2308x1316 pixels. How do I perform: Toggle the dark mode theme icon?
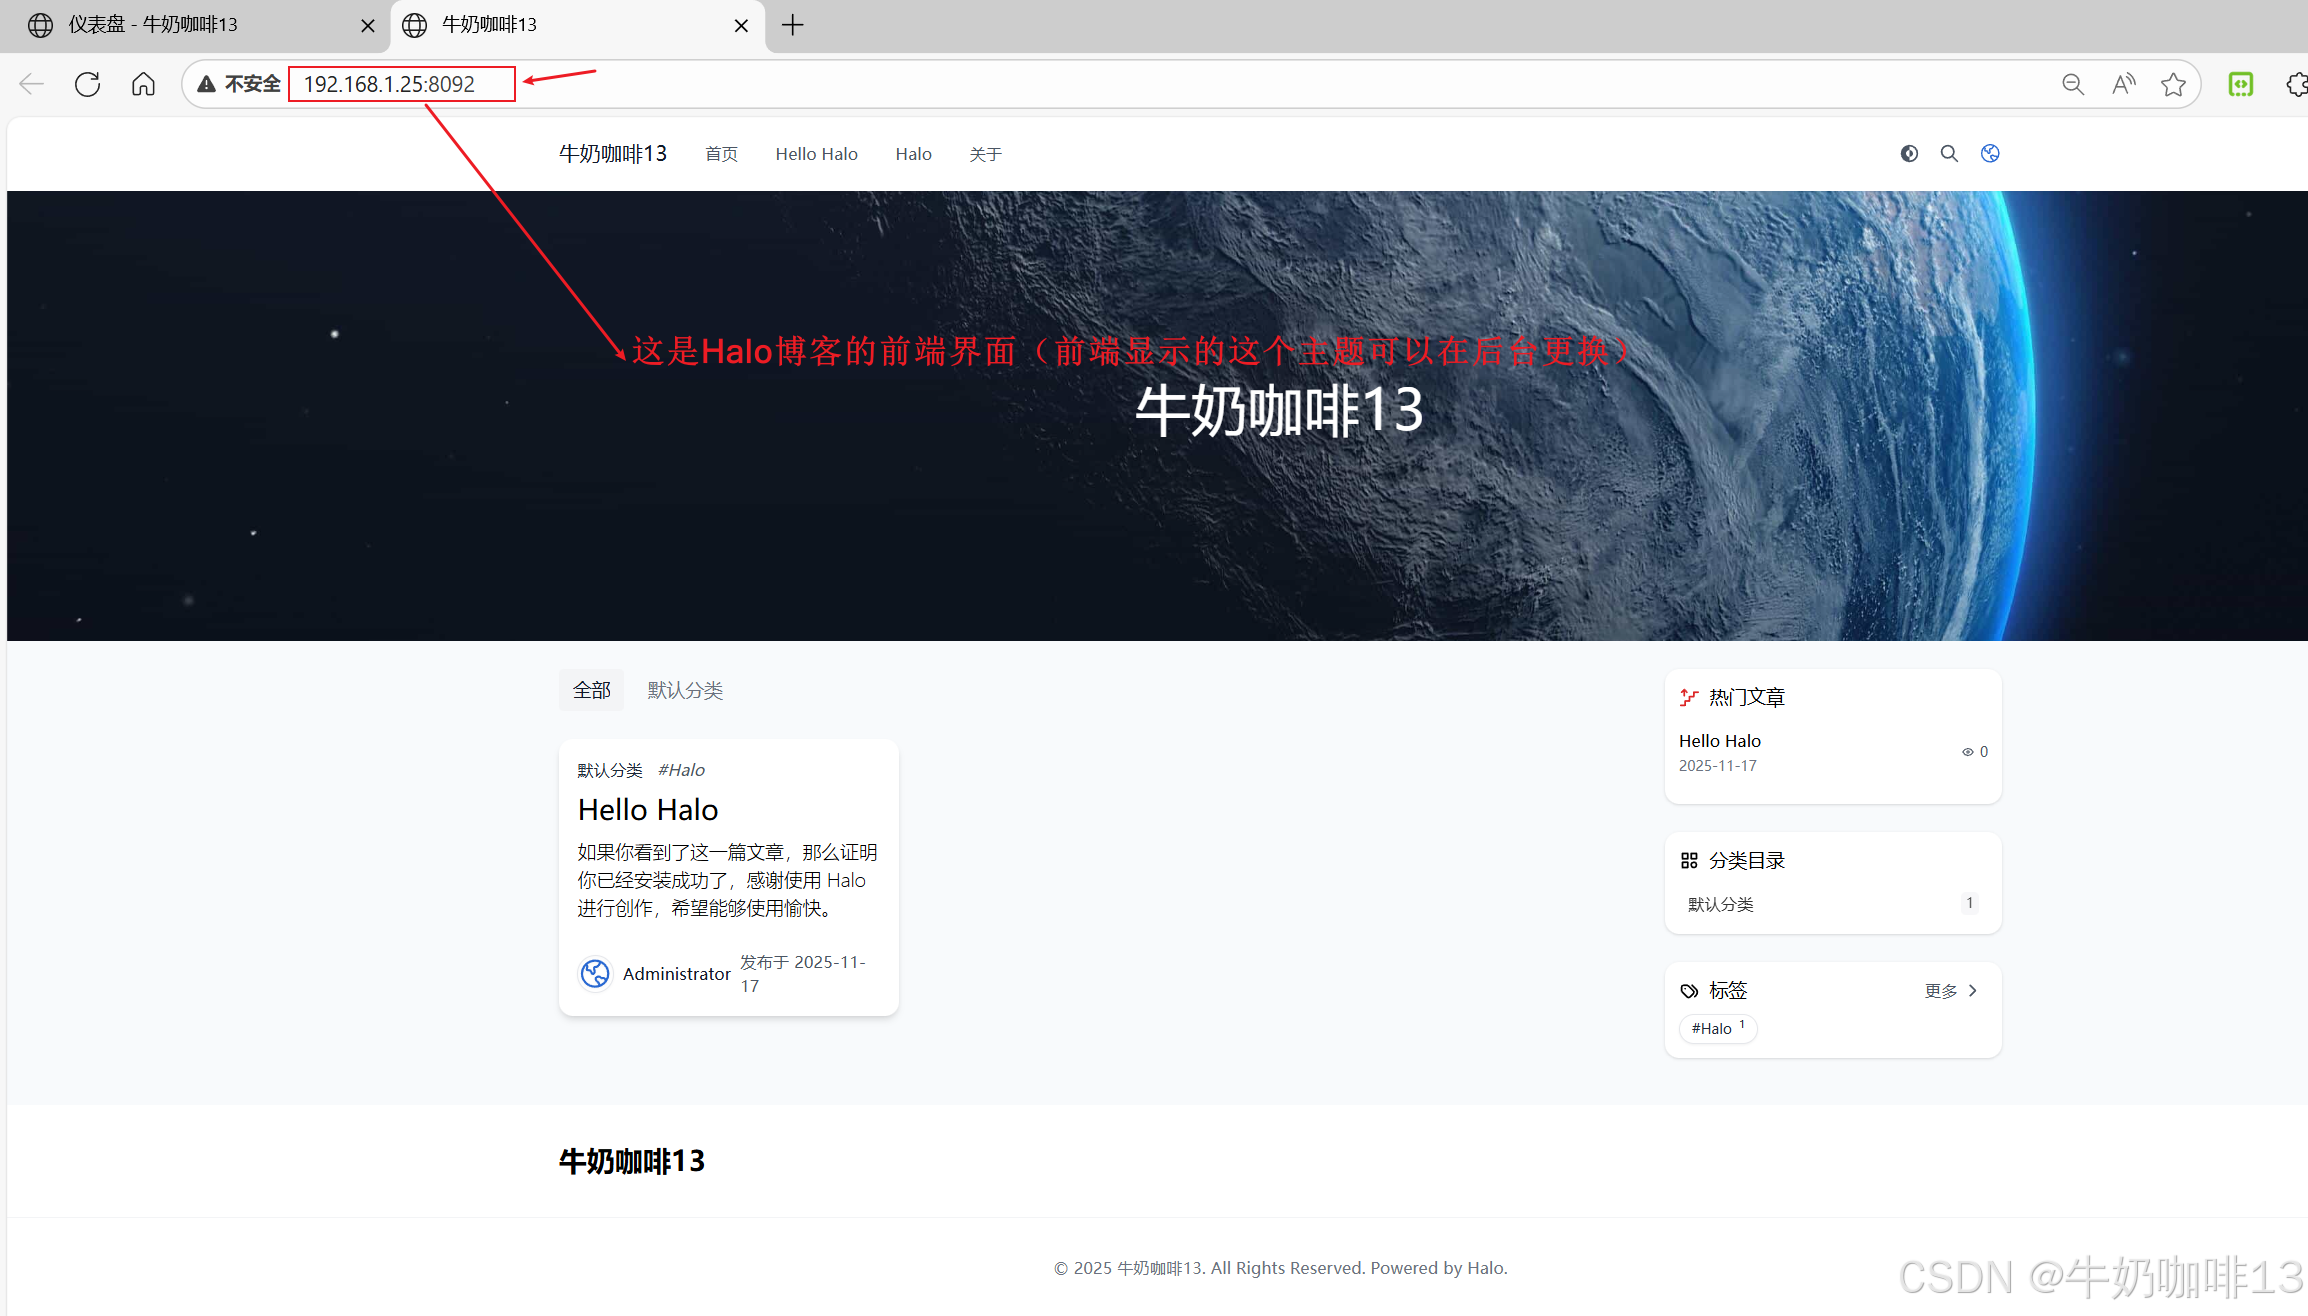[1909, 153]
